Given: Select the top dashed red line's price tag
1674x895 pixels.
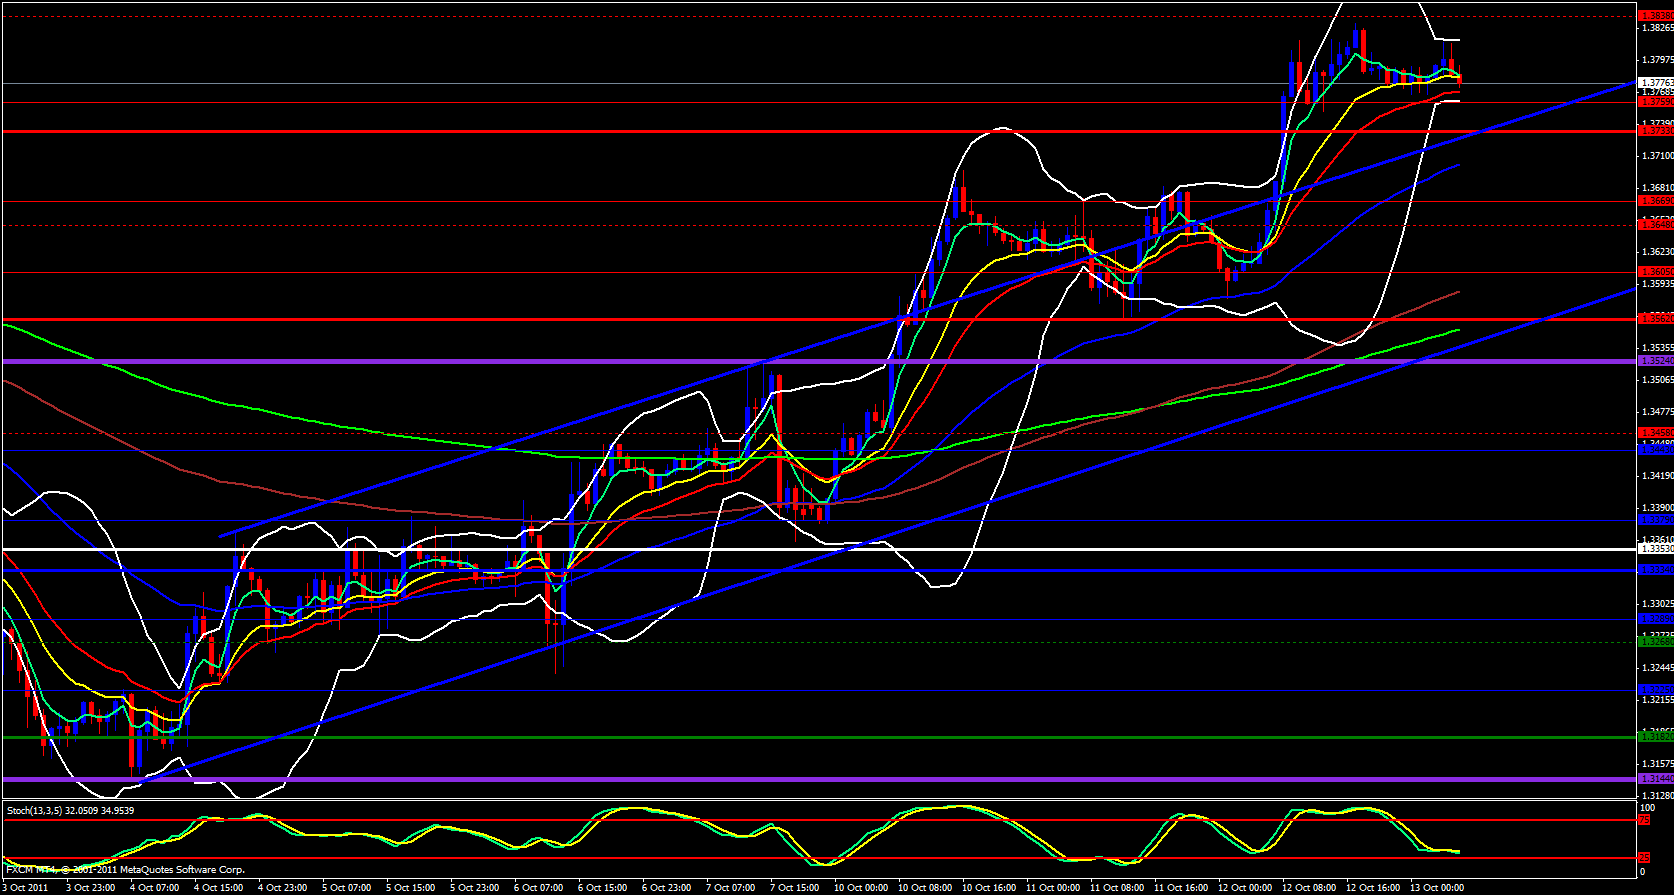Looking at the screenshot, I should [1656, 16].
